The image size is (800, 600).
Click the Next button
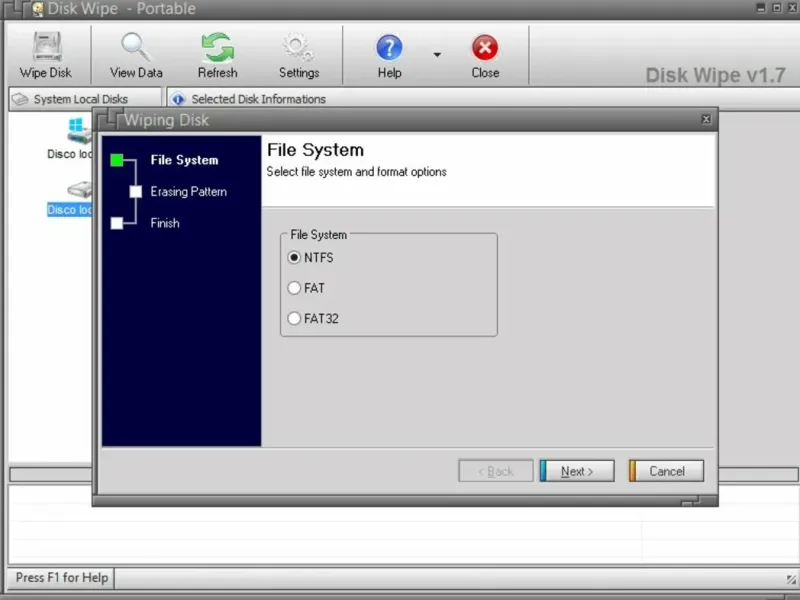[577, 471]
